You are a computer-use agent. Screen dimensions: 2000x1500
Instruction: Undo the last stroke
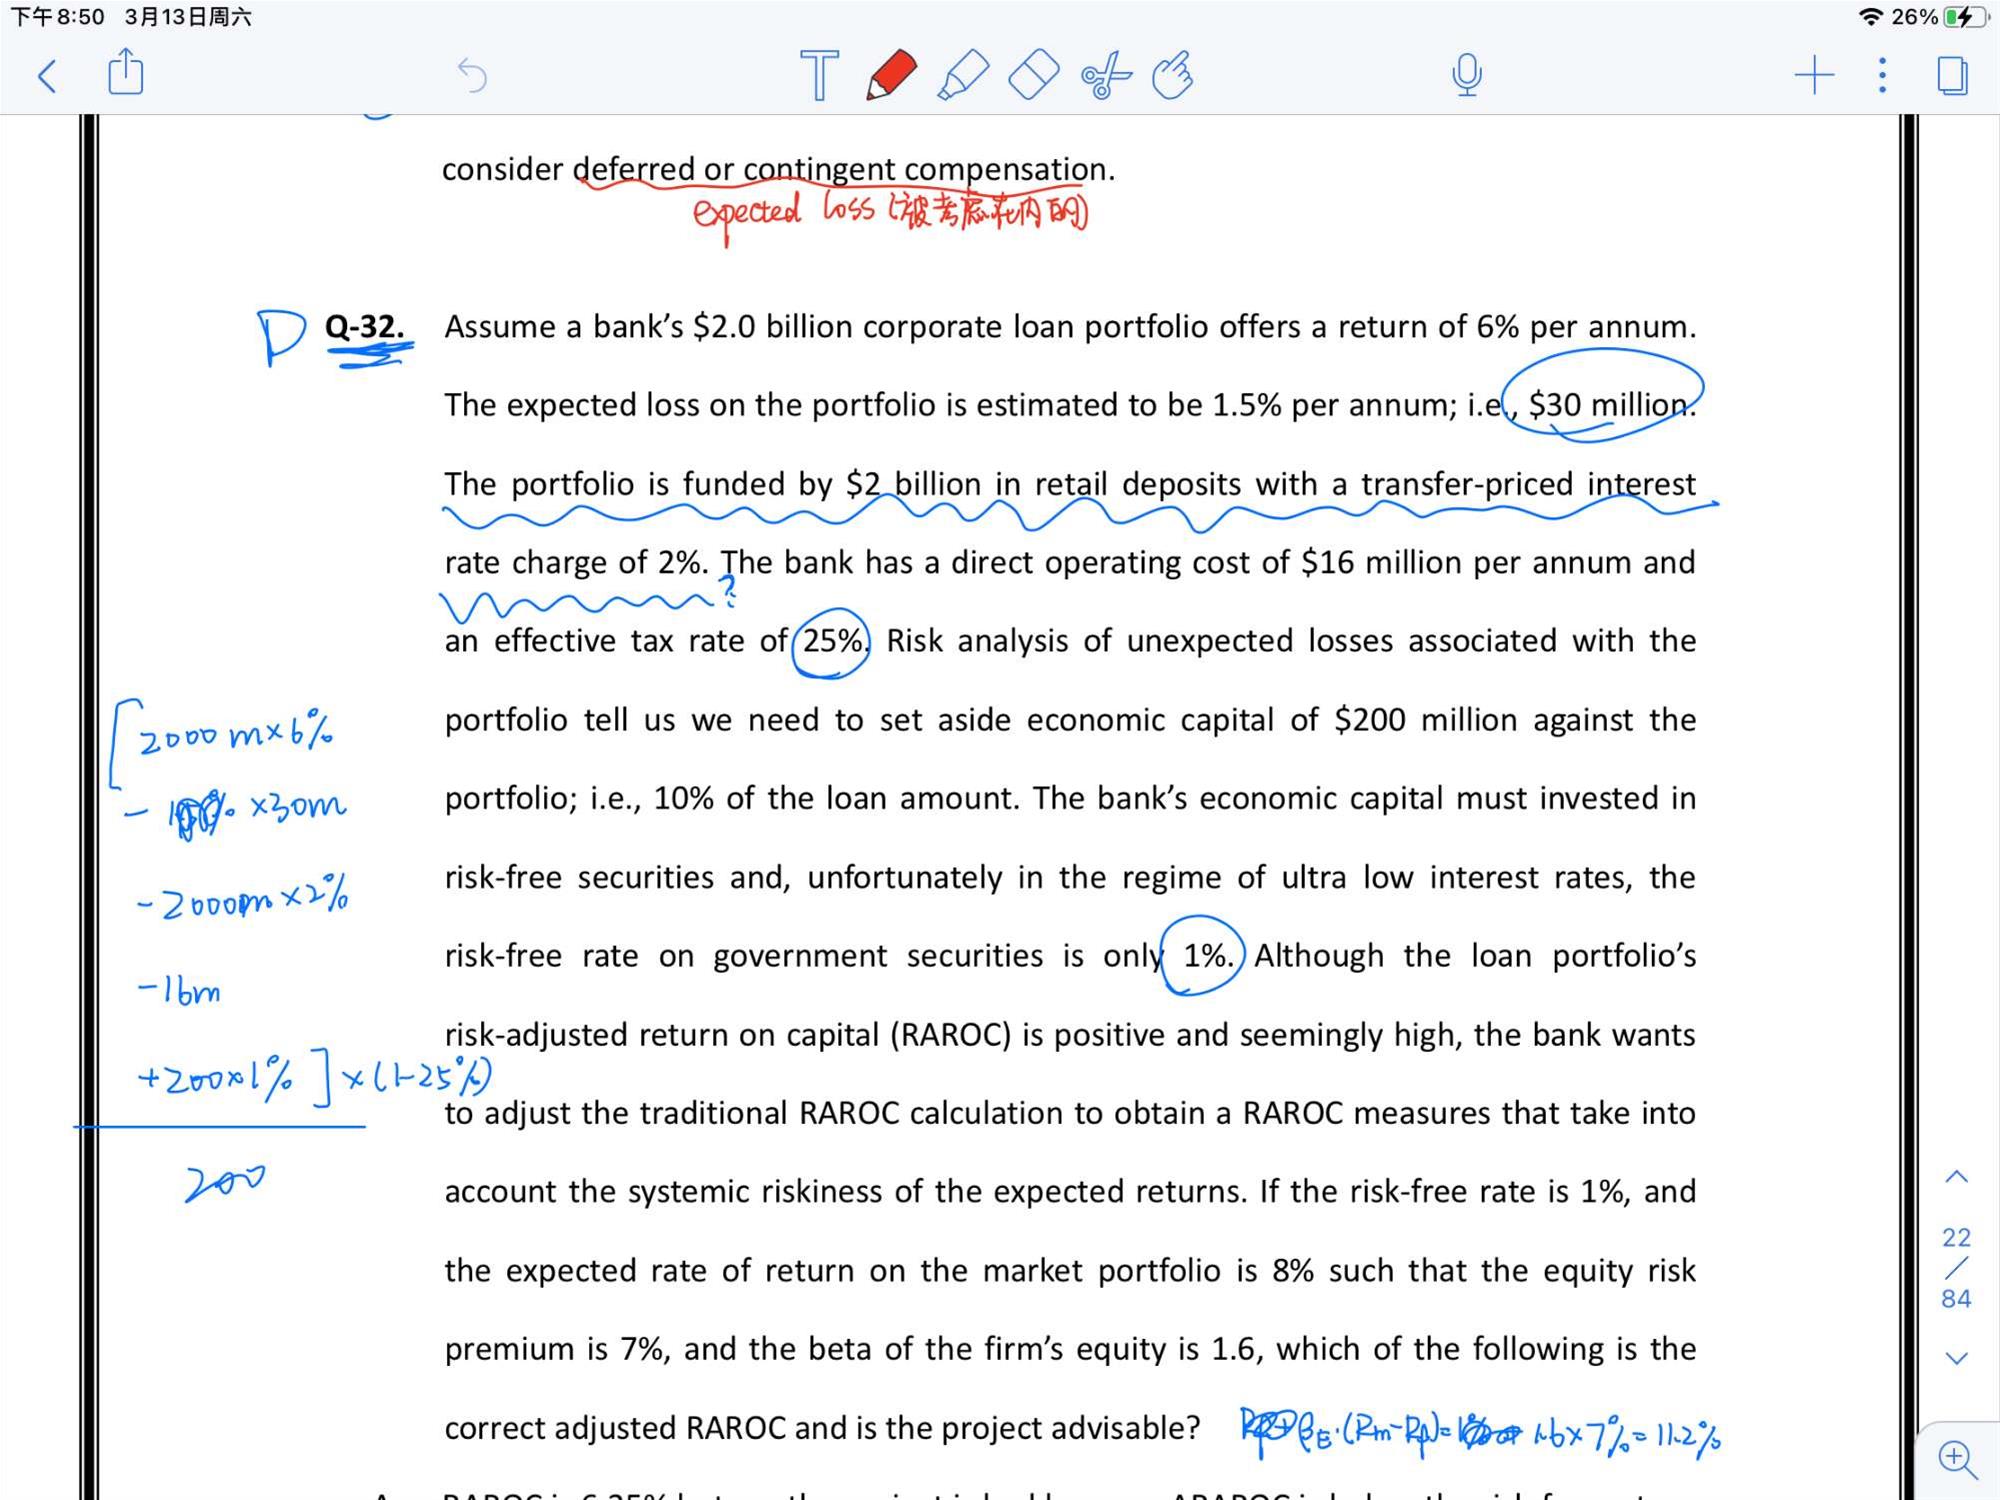(x=472, y=76)
